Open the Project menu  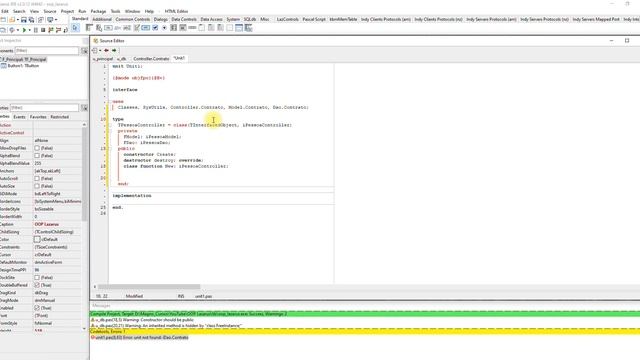[x=67, y=11]
